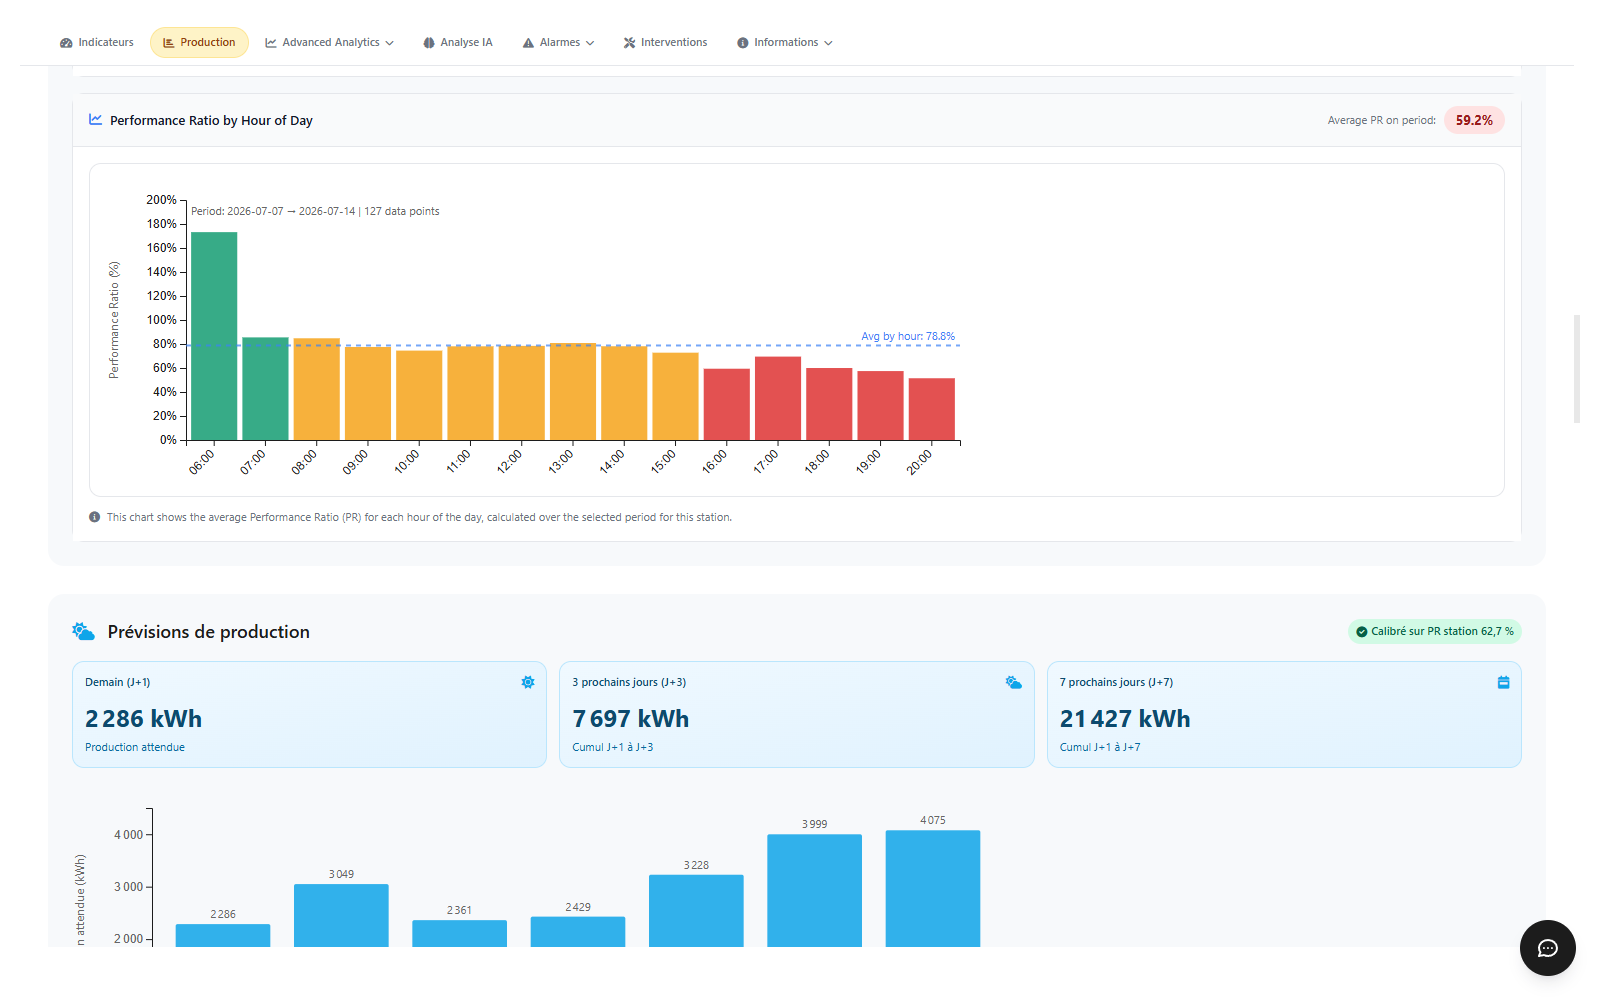
Task: Click the Prévisions de production heading
Action: [209, 632]
